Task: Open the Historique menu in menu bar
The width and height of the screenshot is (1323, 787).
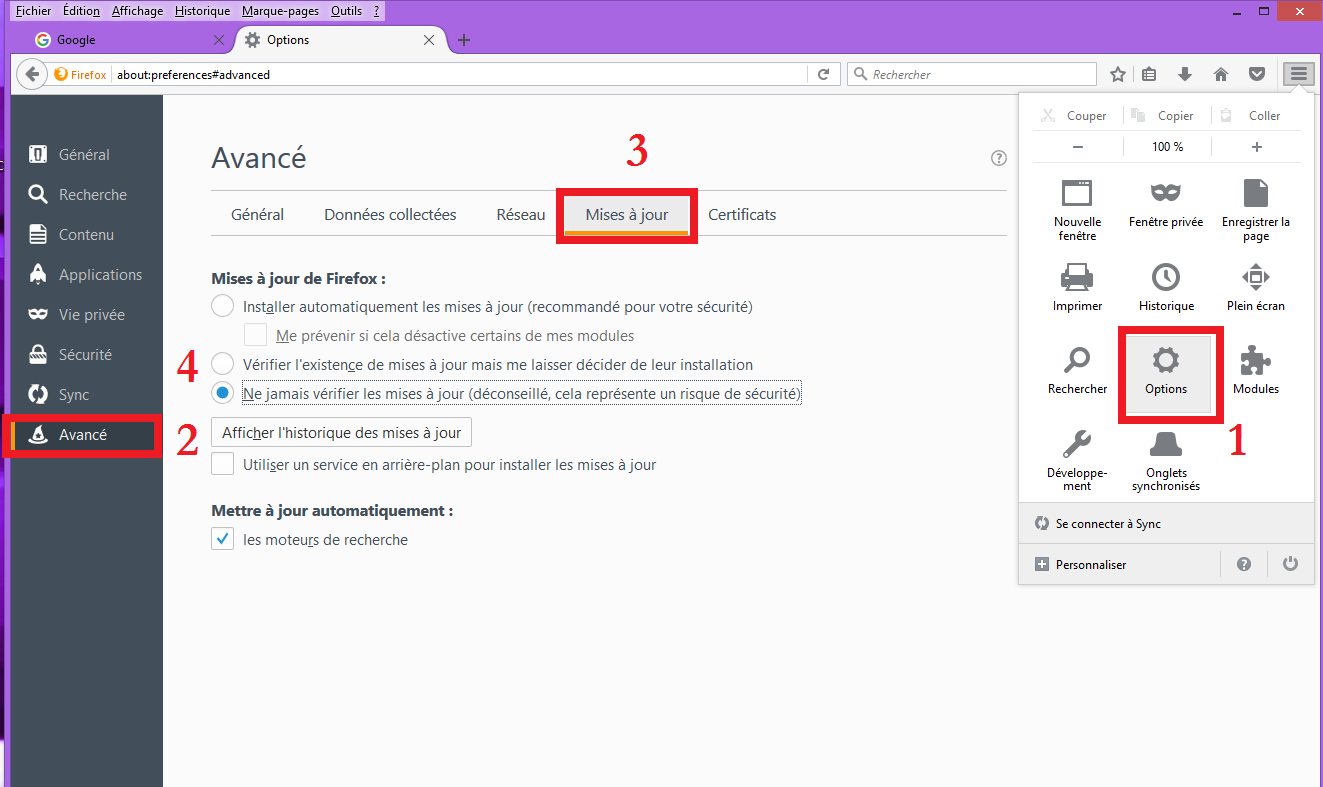Action: point(202,11)
